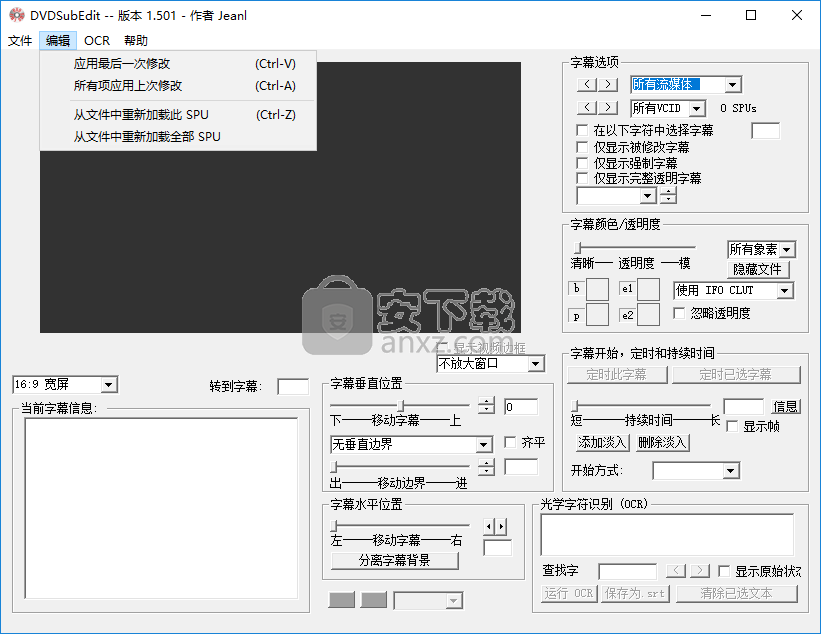Click the 信息 button
The height and width of the screenshot is (634, 821).
(x=785, y=406)
